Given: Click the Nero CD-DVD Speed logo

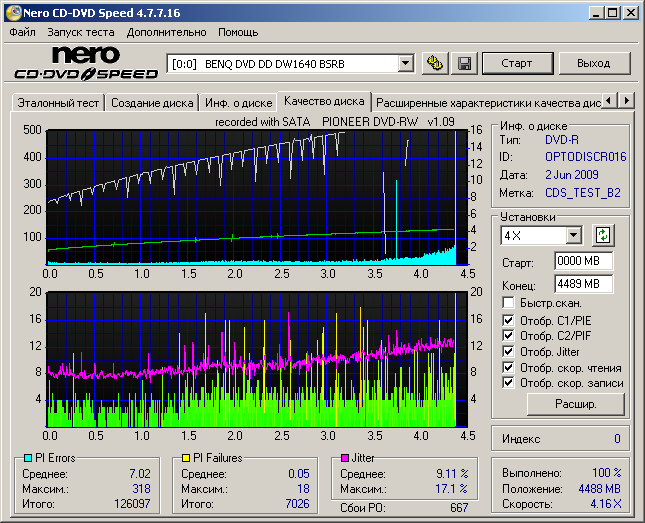Looking at the screenshot, I should tap(86, 63).
